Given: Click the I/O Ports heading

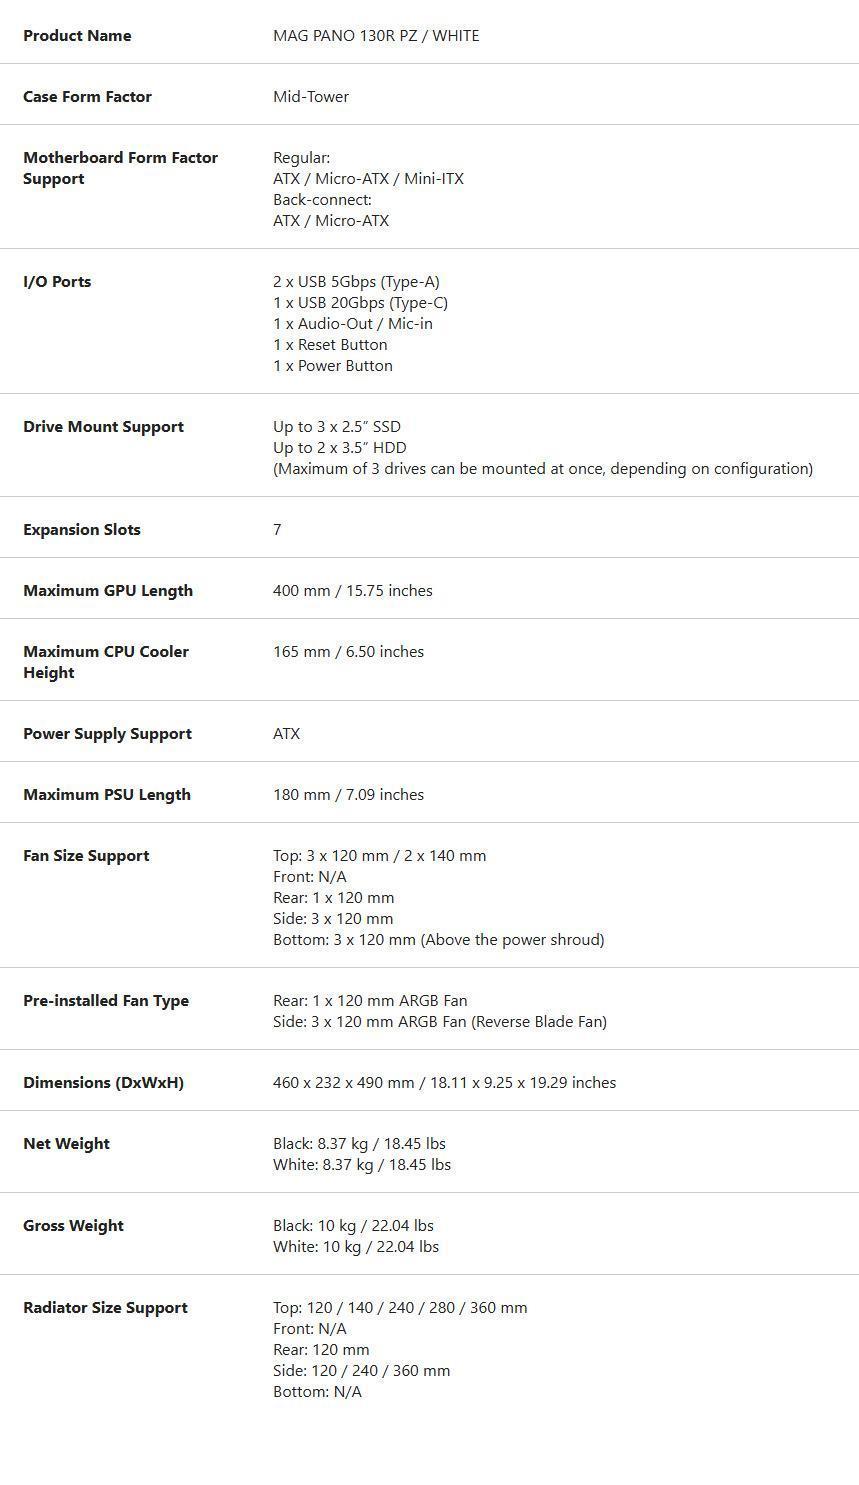Looking at the screenshot, I should coord(57,282).
